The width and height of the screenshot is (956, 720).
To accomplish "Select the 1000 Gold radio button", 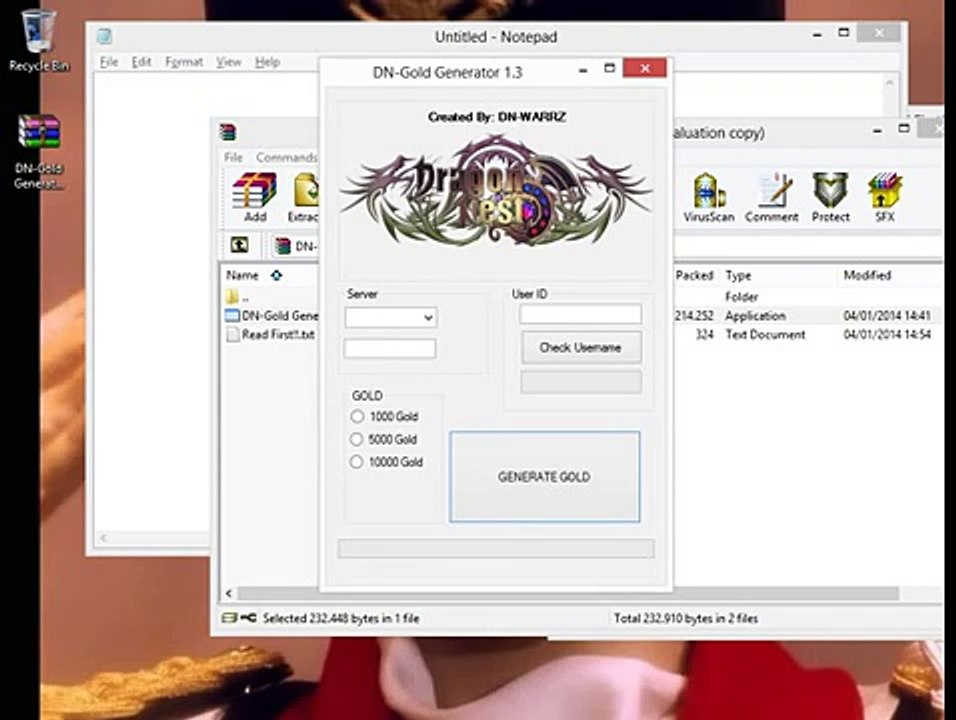I will (357, 416).
